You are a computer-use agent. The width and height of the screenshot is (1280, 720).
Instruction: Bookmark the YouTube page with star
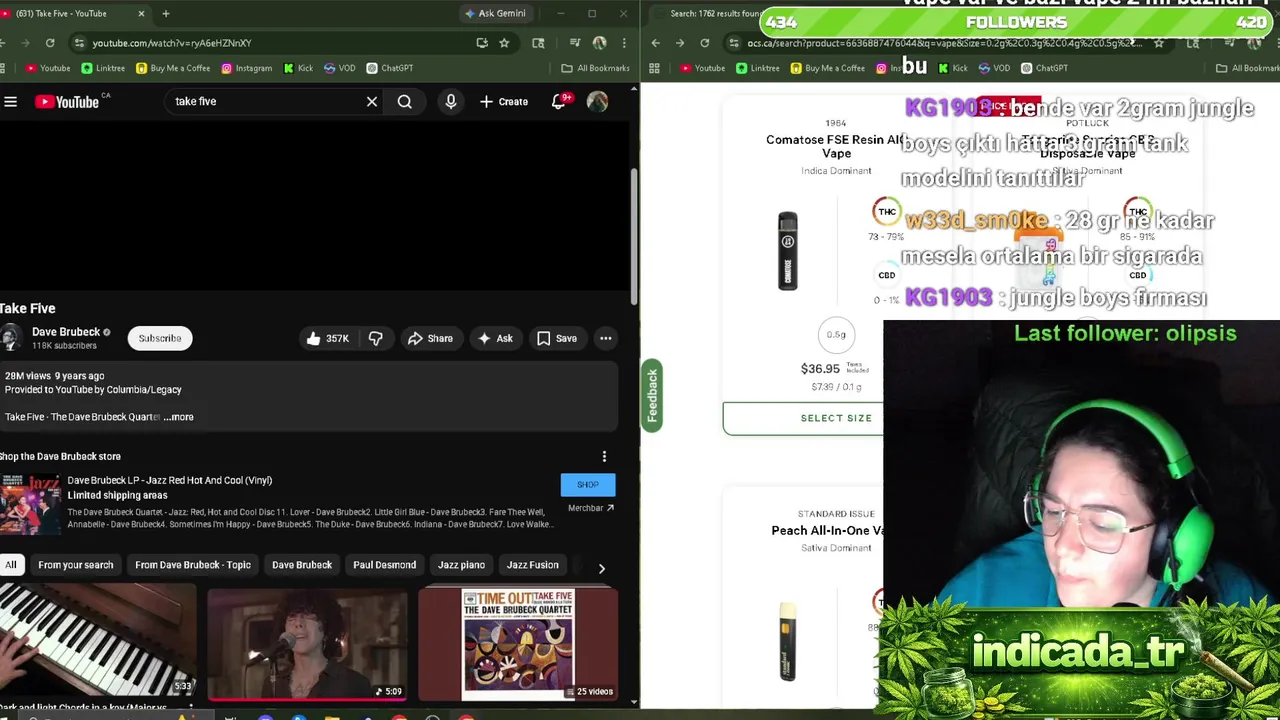point(504,43)
